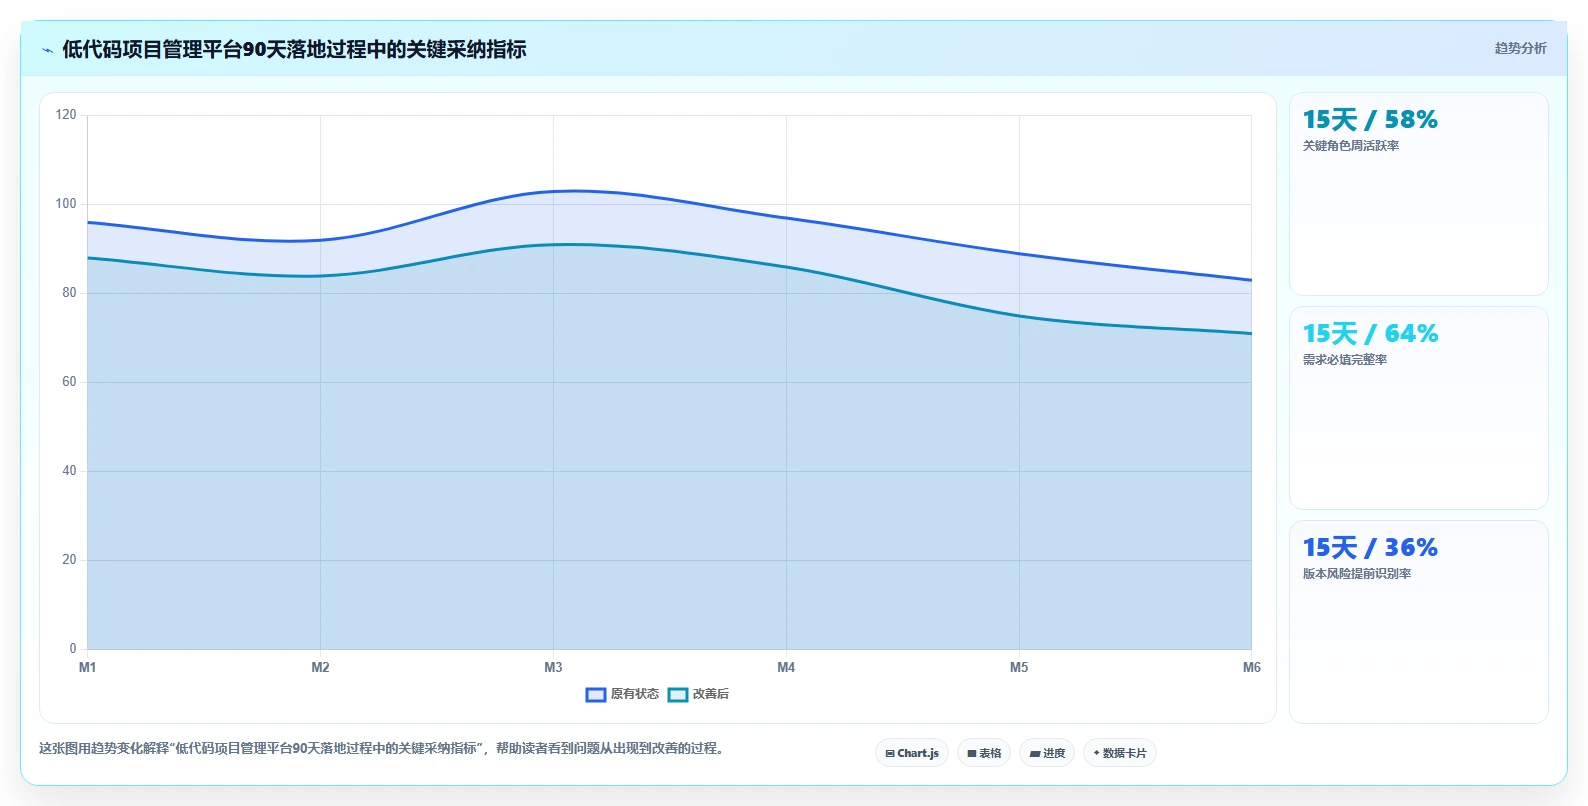Click the icon inside the 进度 tag

click(x=1035, y=754)
